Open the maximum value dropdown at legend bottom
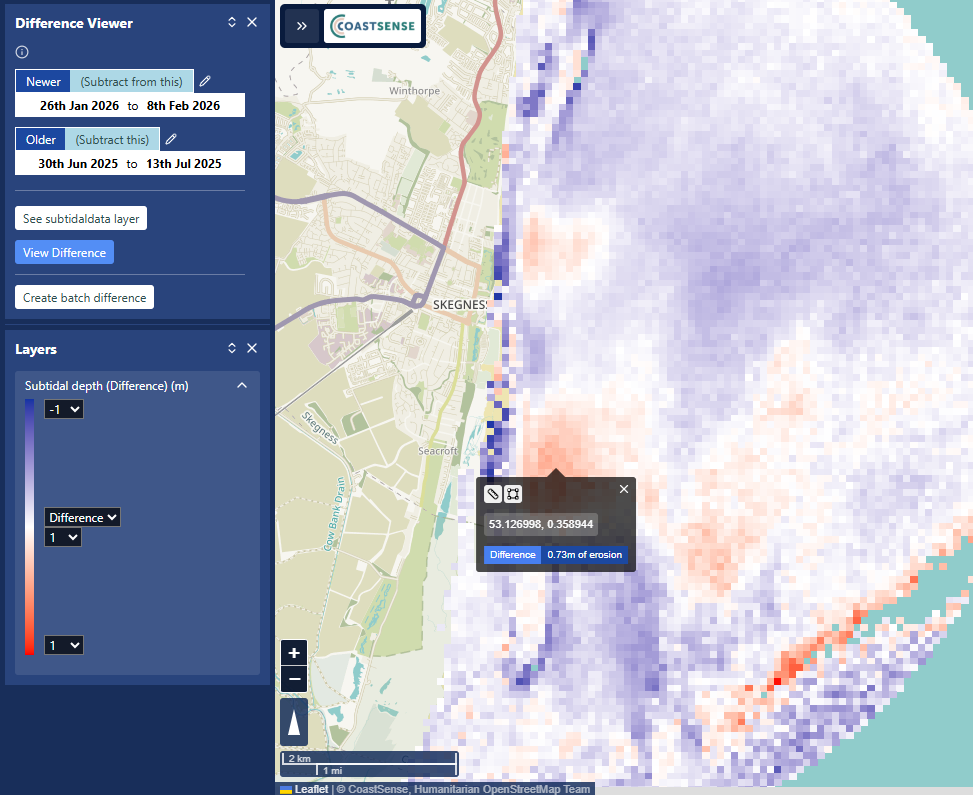This screenshot has width=973, height=795. [x=64, y=645]
